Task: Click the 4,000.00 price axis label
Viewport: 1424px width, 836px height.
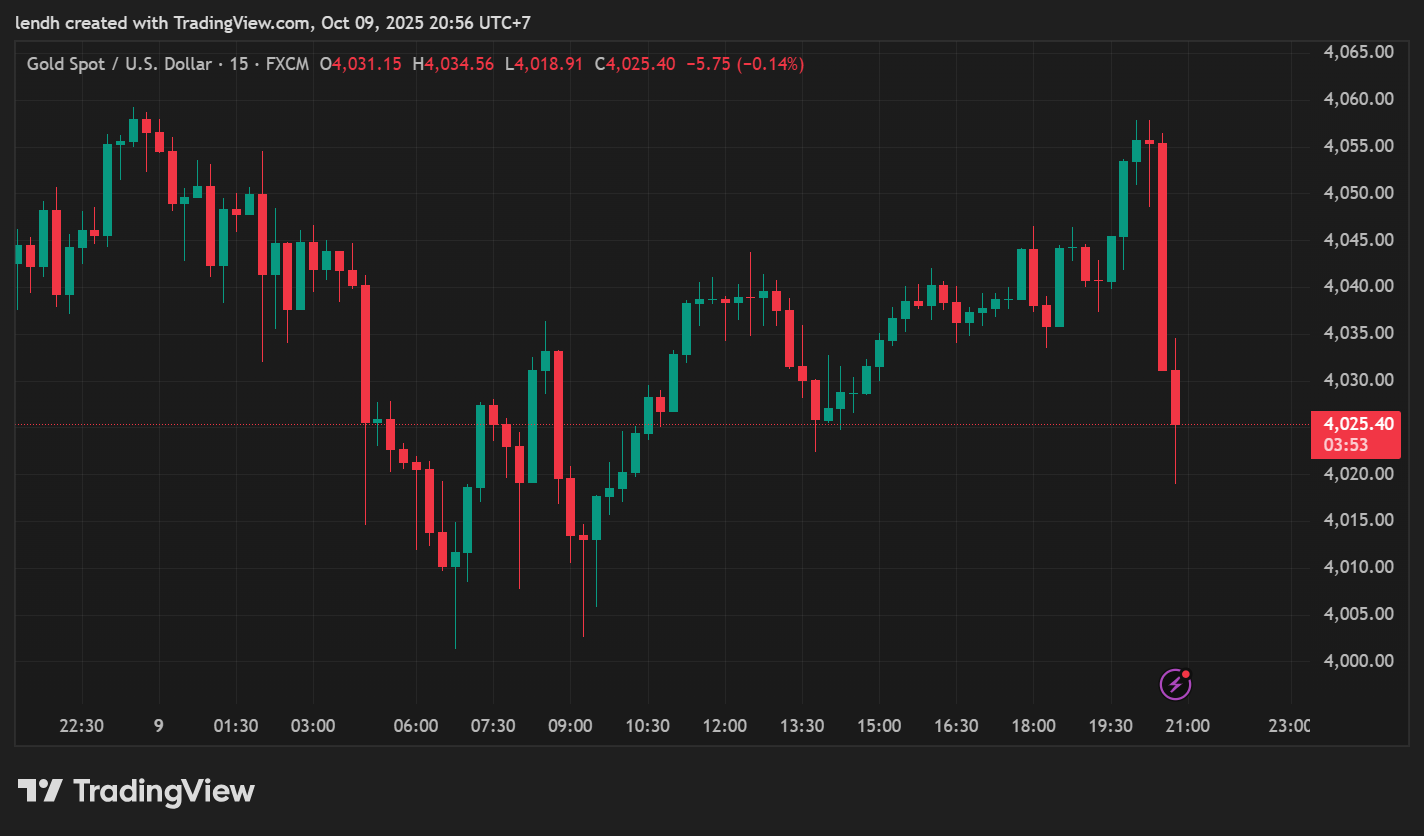Action: pyautogui.click(x=1358, y=661)
